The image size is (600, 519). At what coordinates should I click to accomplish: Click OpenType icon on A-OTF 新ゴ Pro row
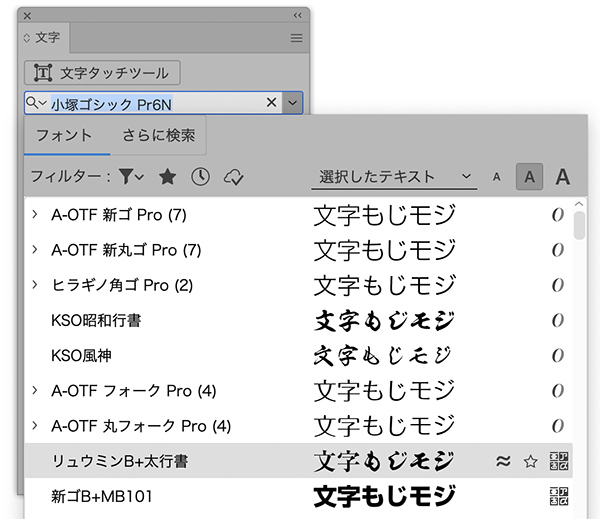(558, 215)
